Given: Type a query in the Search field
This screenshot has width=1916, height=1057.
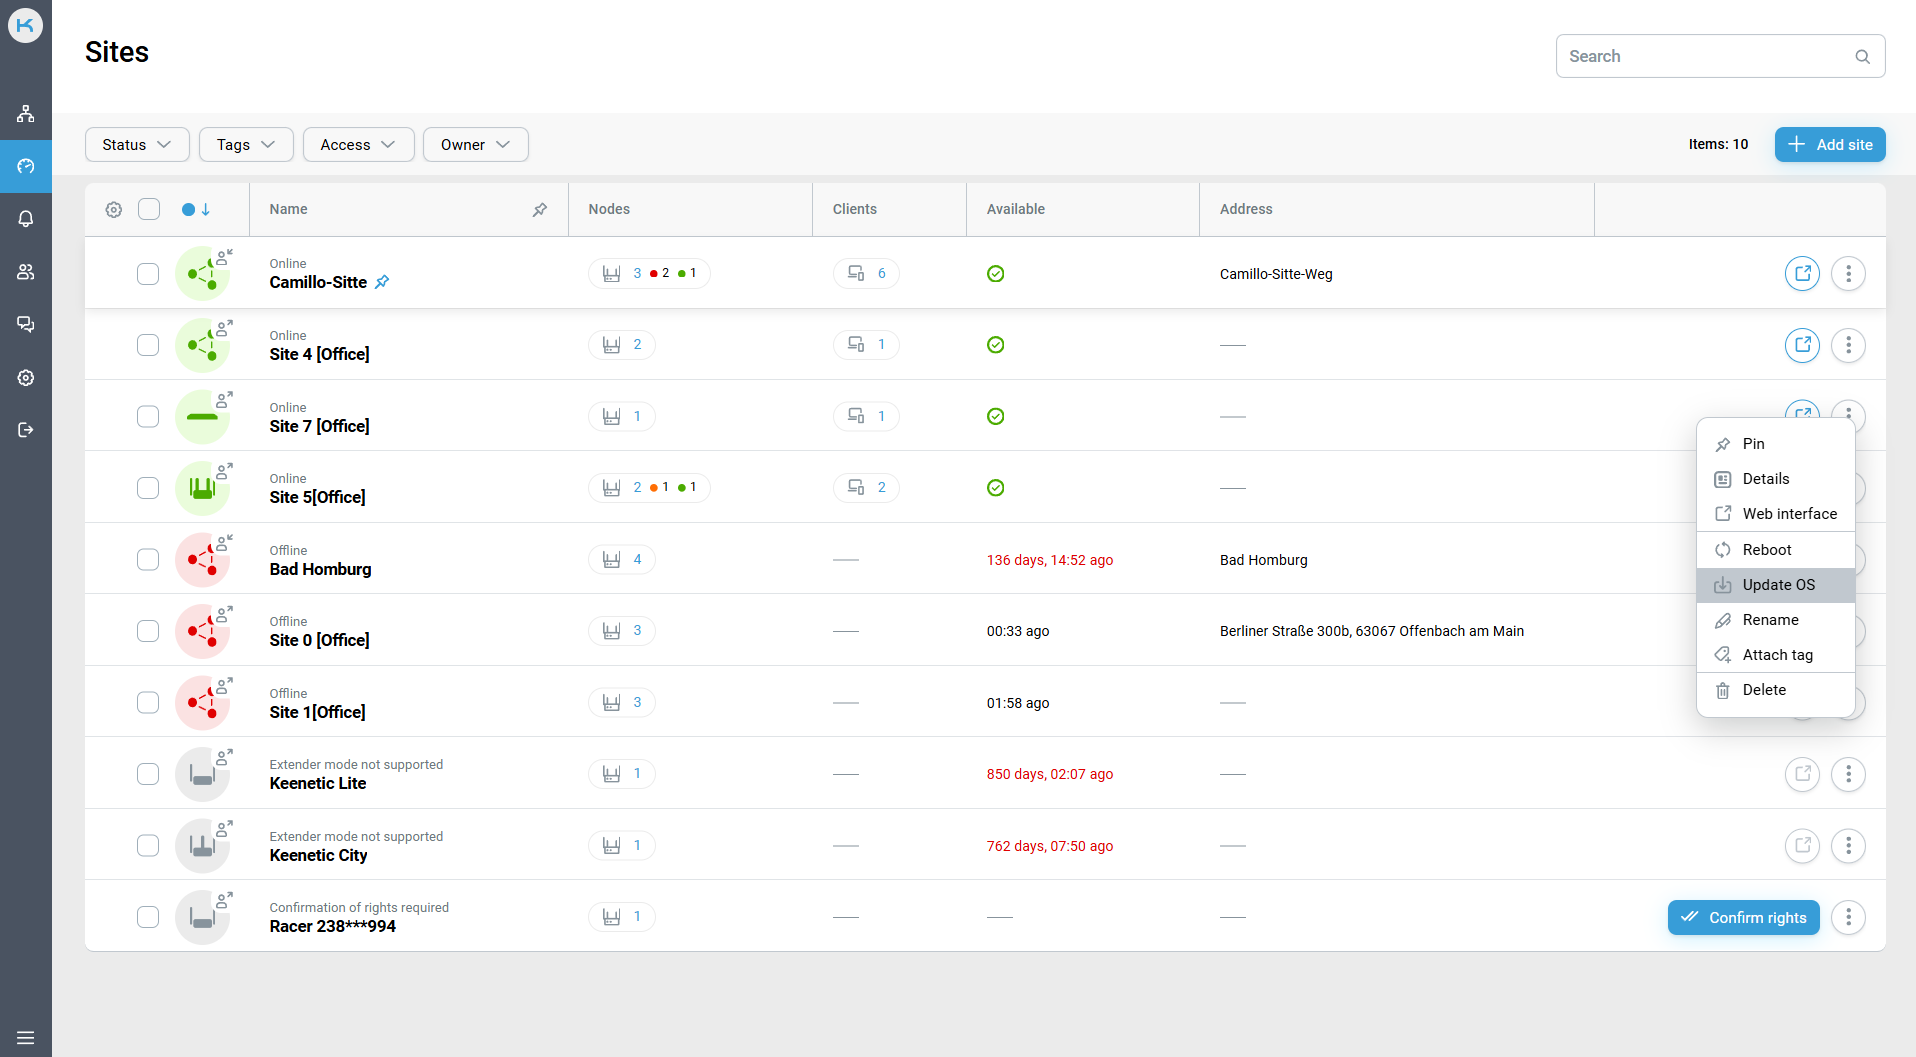Looking at the screenshot, I should coord(1700,56).
